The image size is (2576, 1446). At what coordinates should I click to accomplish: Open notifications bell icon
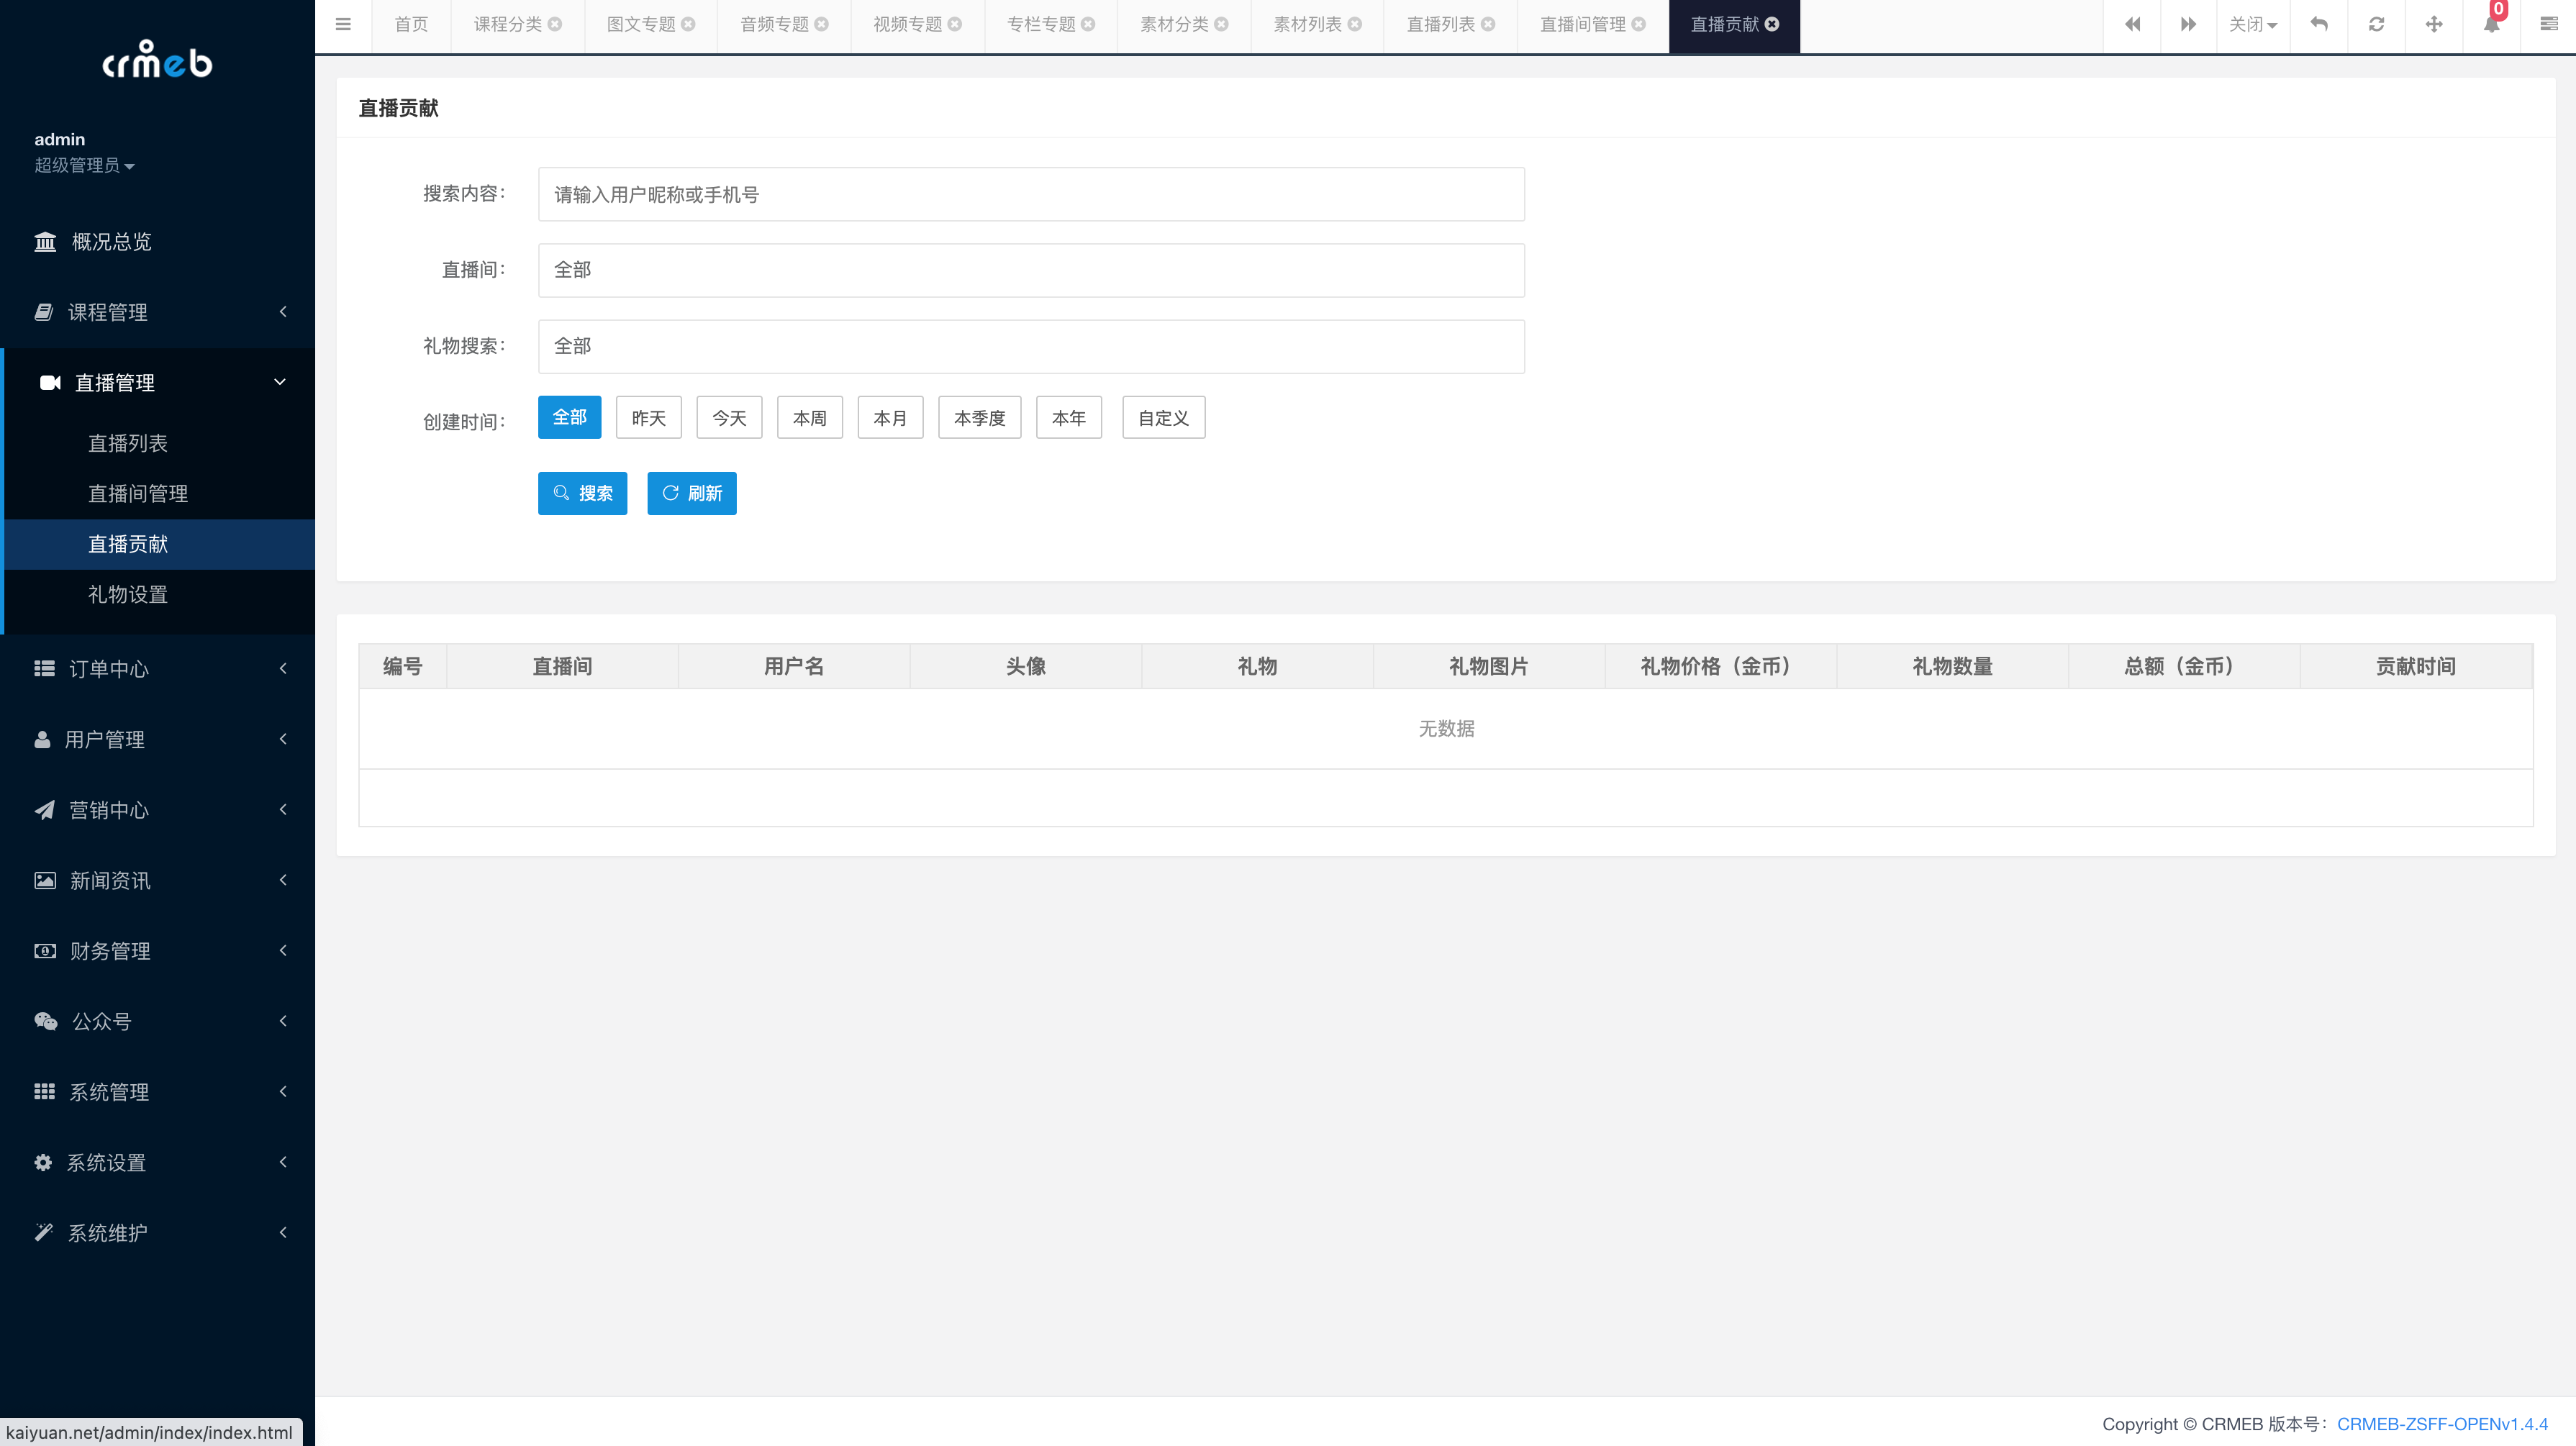pyautogui.click(x=2491, y=24)
